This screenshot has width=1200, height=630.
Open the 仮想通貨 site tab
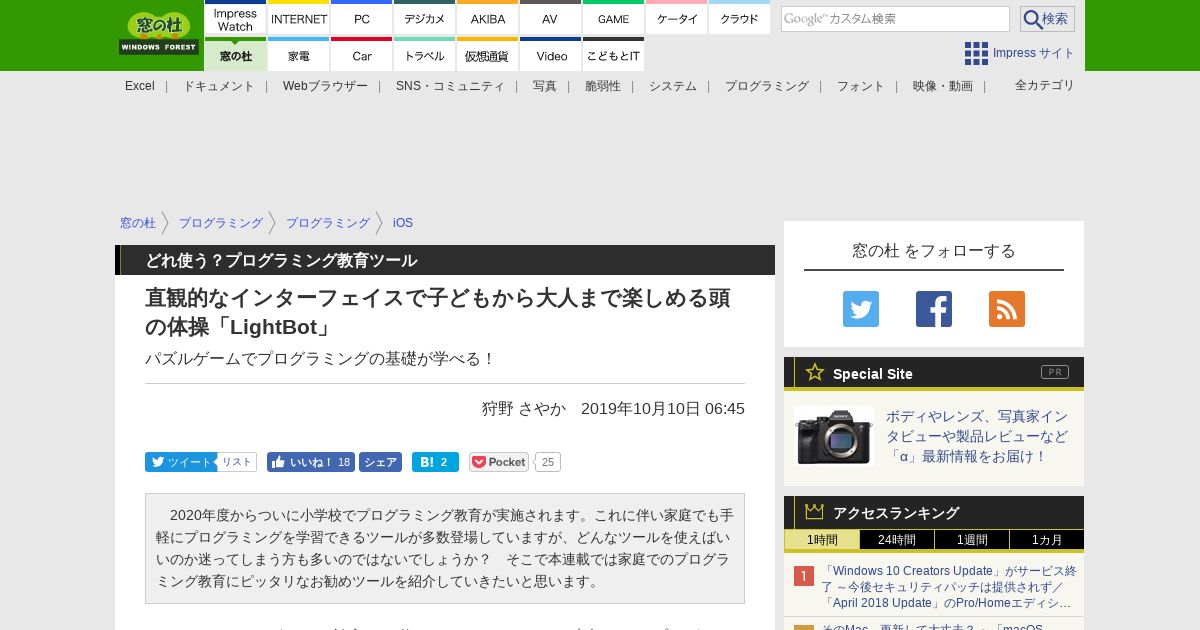coord(488,54)
